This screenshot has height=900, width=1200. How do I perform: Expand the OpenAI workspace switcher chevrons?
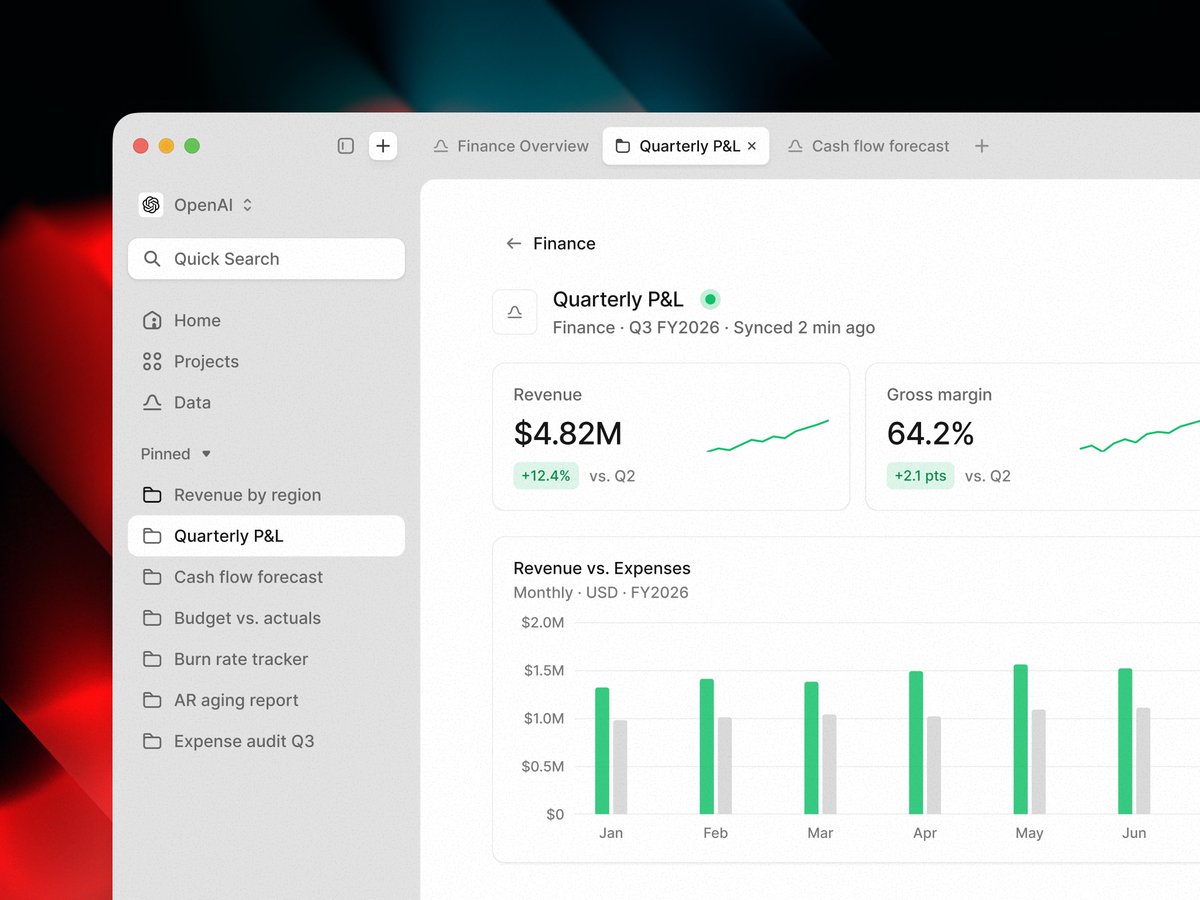pyautogui.click(x=247, y=205)
